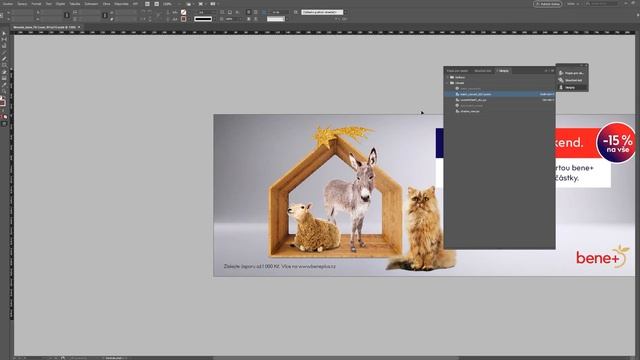Select the Direct Selection tool
Screen dimensions: 640x360
[4, 39]
